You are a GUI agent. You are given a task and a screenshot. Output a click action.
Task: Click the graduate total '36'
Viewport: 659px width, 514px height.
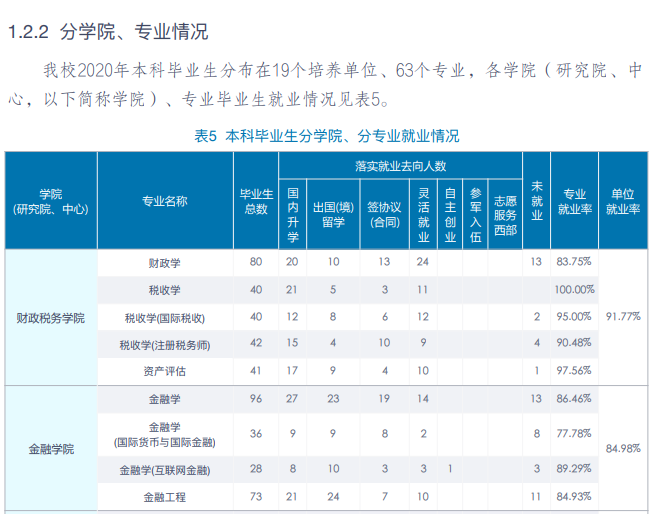point(256,433)
